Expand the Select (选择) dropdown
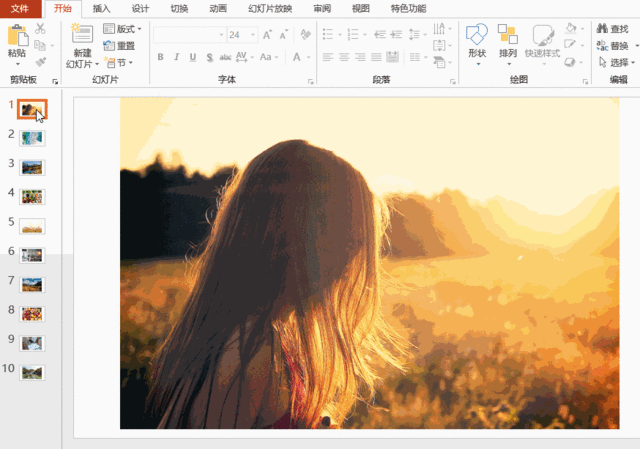This screenshot has height=449, width=640. point(621,62)
